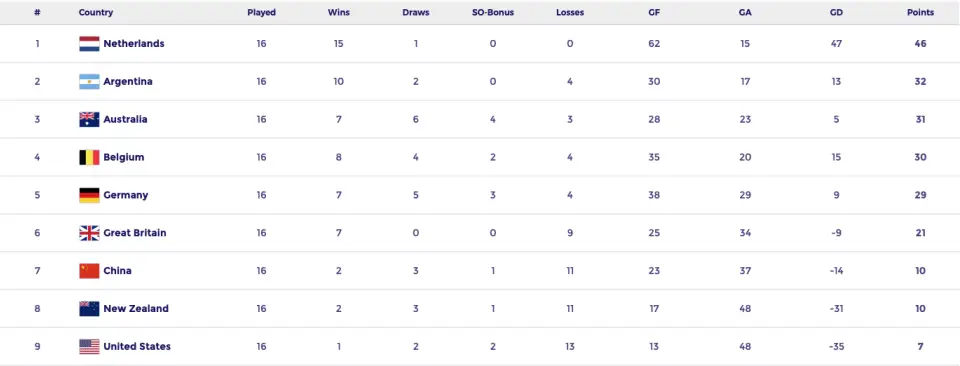Sort by the Wins column header
This screenshot has width=960, height=366.
click(339, 12)
